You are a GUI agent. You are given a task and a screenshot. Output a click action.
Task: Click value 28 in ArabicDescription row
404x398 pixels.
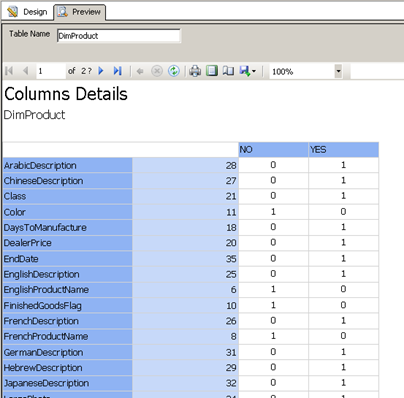(x=185, y=165)
